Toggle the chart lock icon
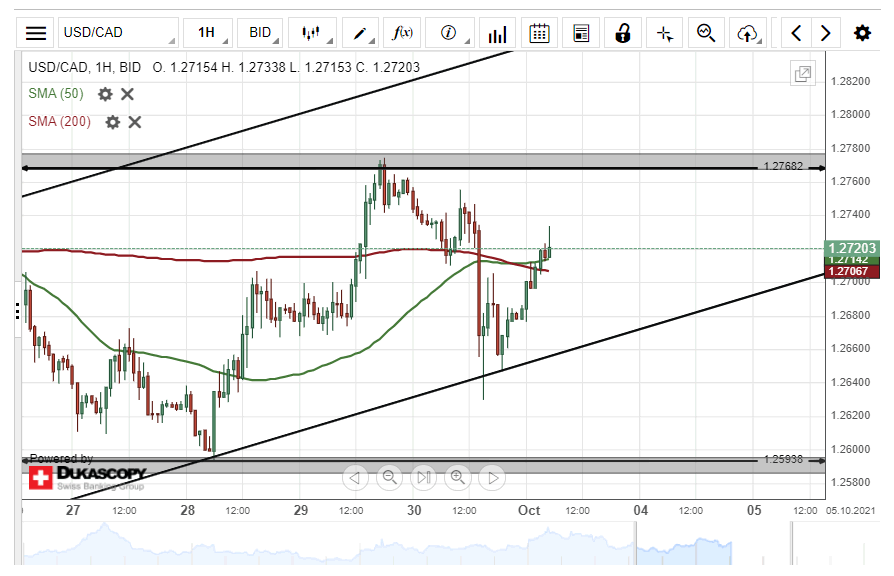 tap(623, 33)
